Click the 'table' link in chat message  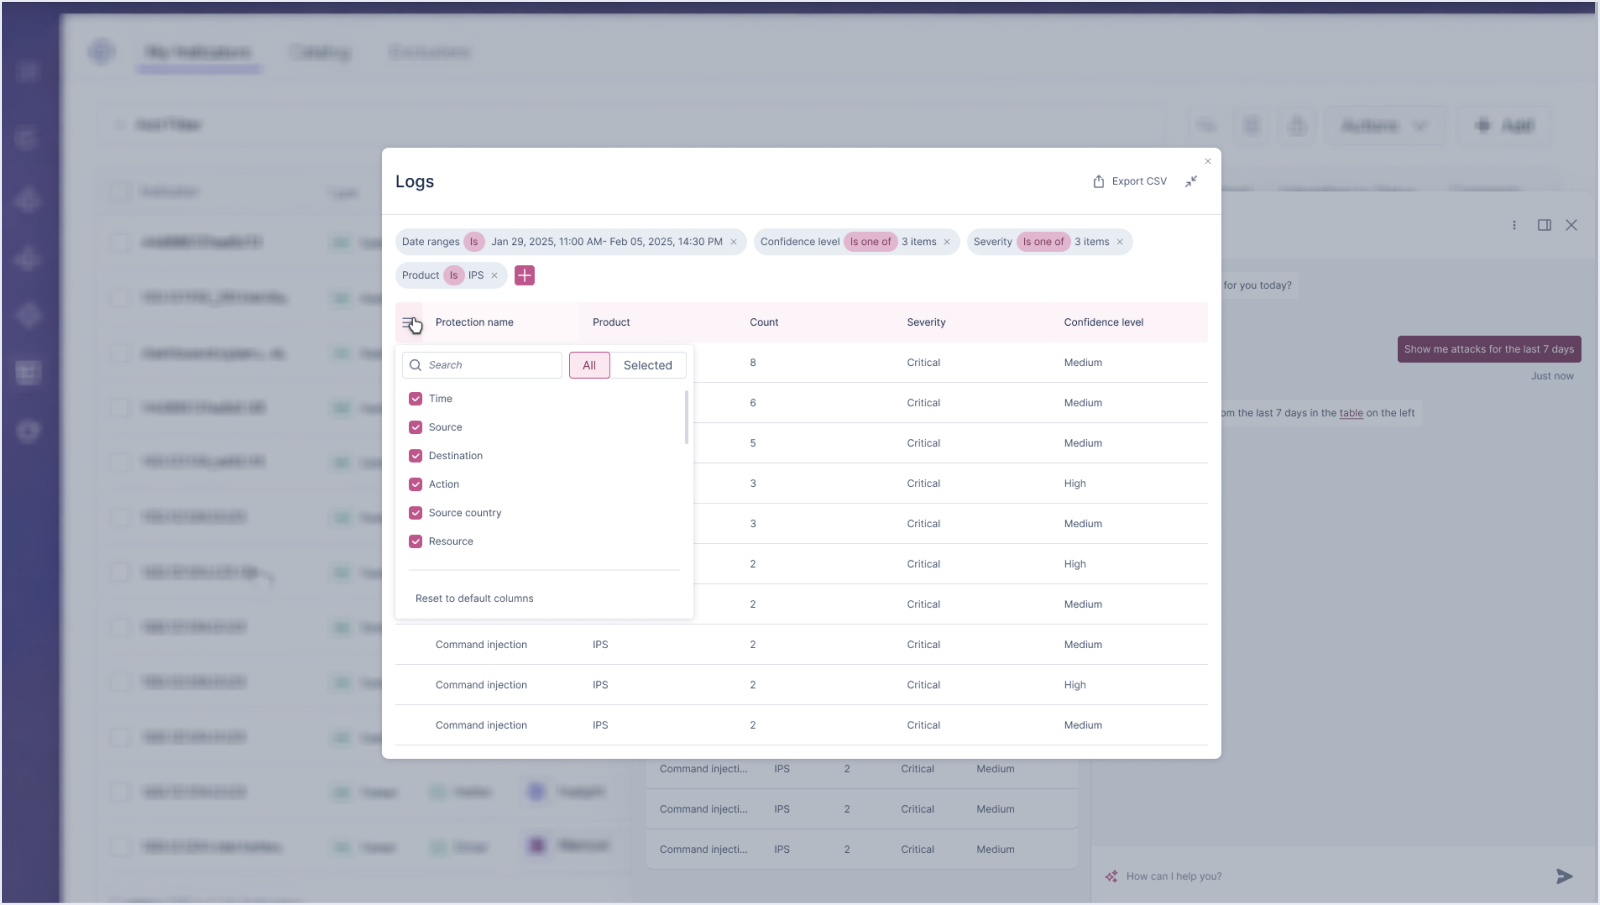(1351, 413)
